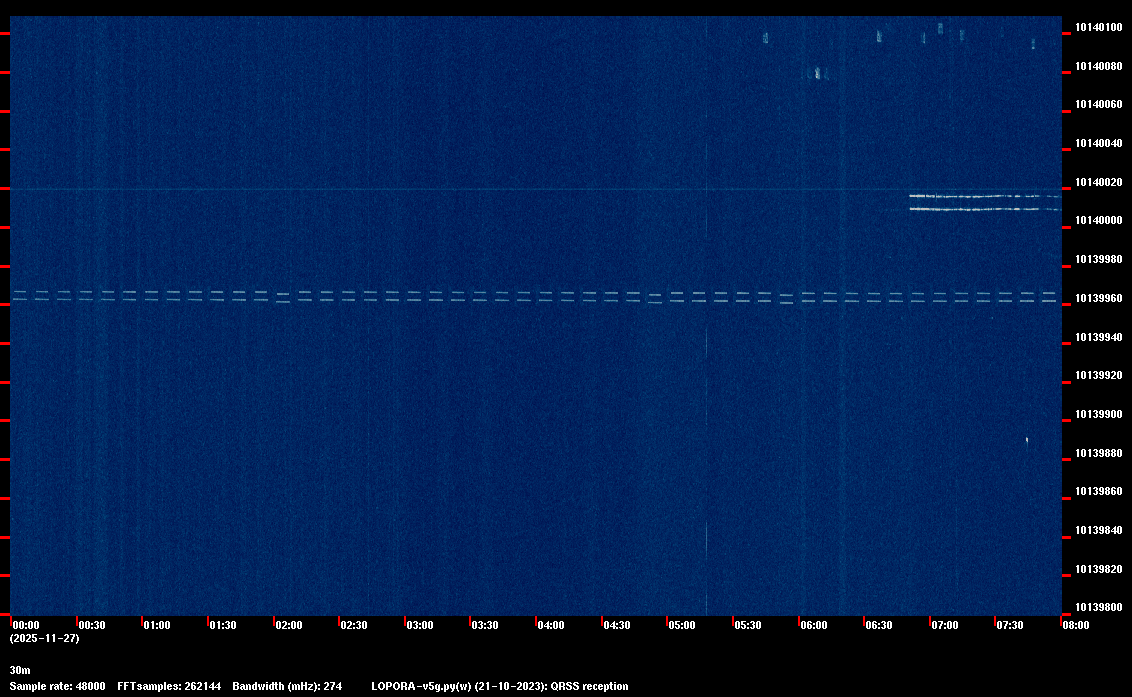The height and width of the screenshot is (697, 1132).
Task: Select the 10139900 frequency label
Action: 1097,414
